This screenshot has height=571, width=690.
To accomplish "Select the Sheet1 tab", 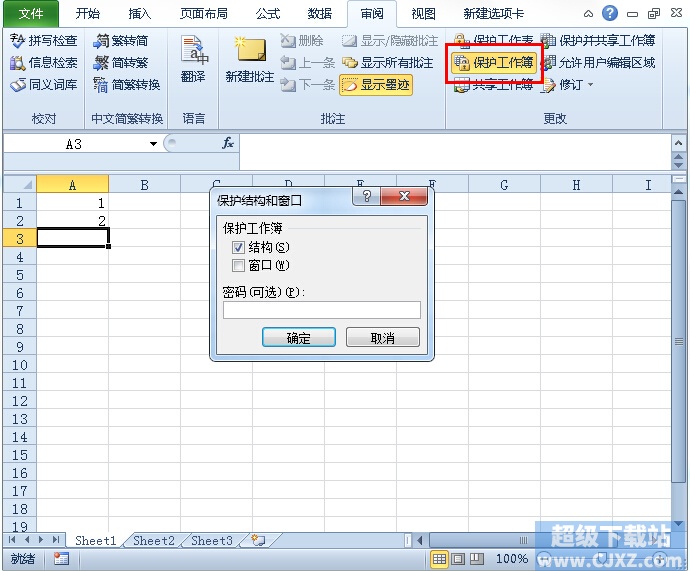I will tap(95, 540).
